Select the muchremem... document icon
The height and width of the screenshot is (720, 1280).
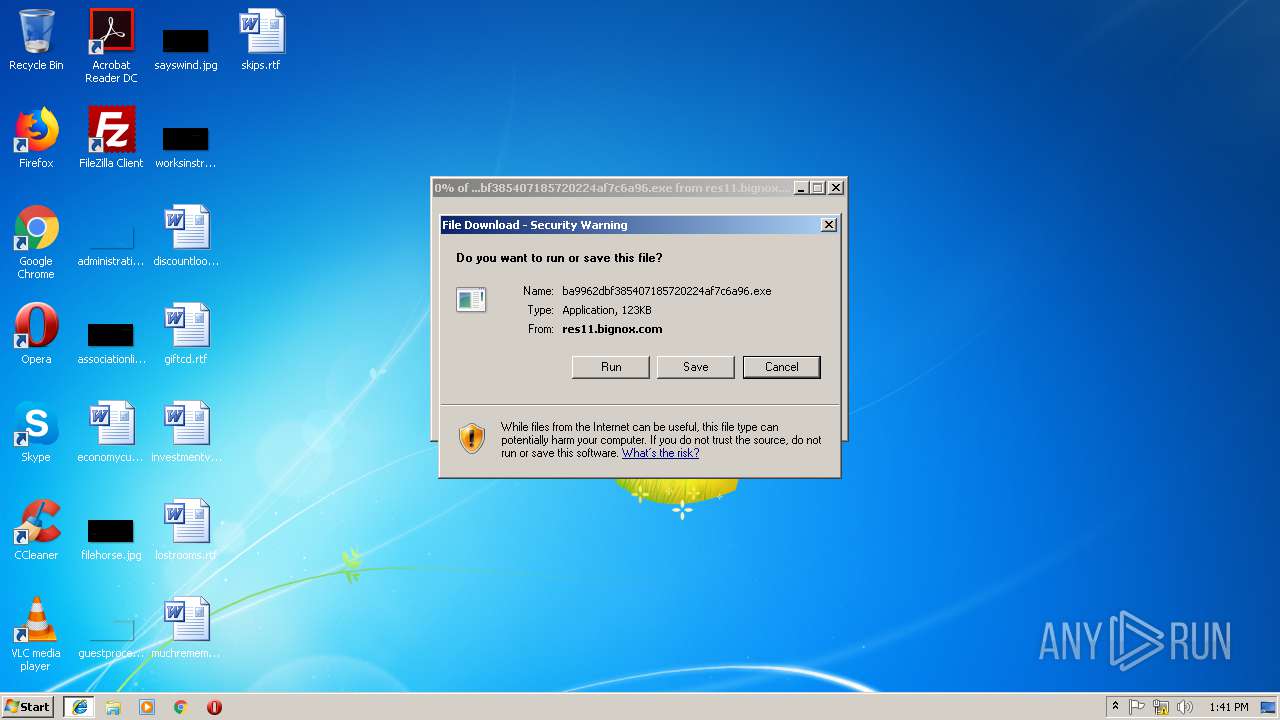coord(186,628)
